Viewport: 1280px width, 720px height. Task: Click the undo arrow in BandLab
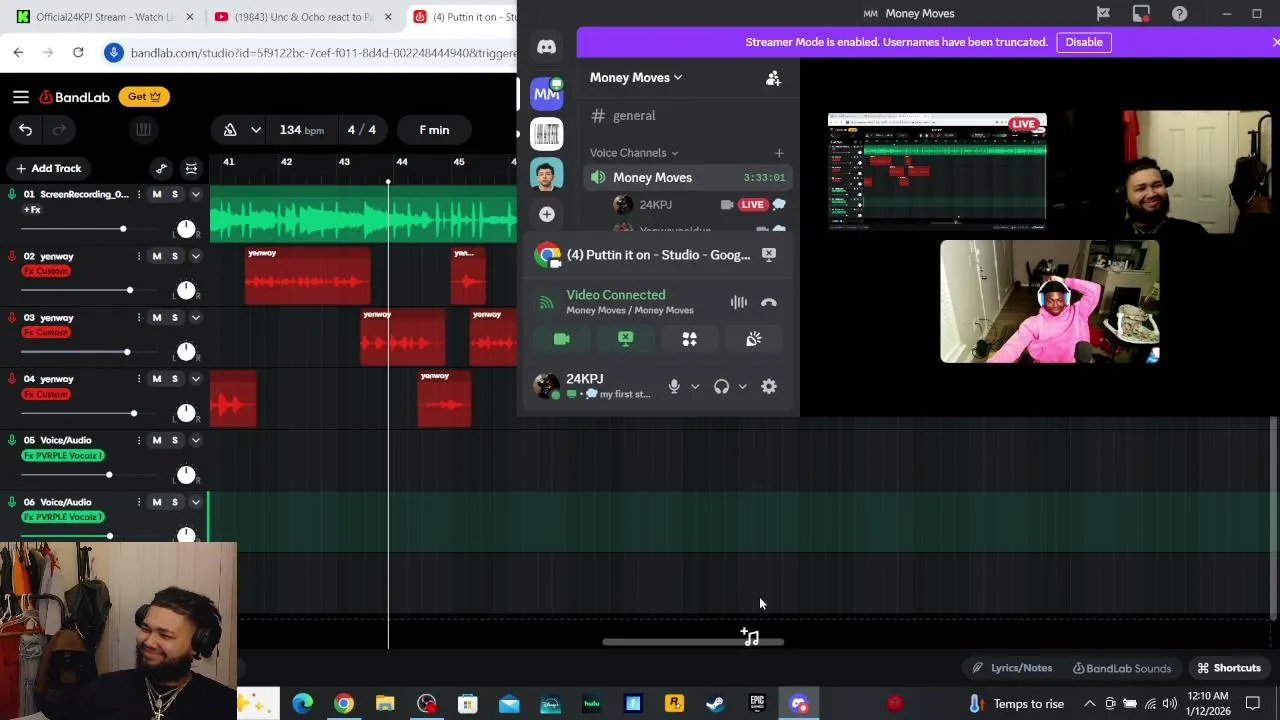[25, 130]
